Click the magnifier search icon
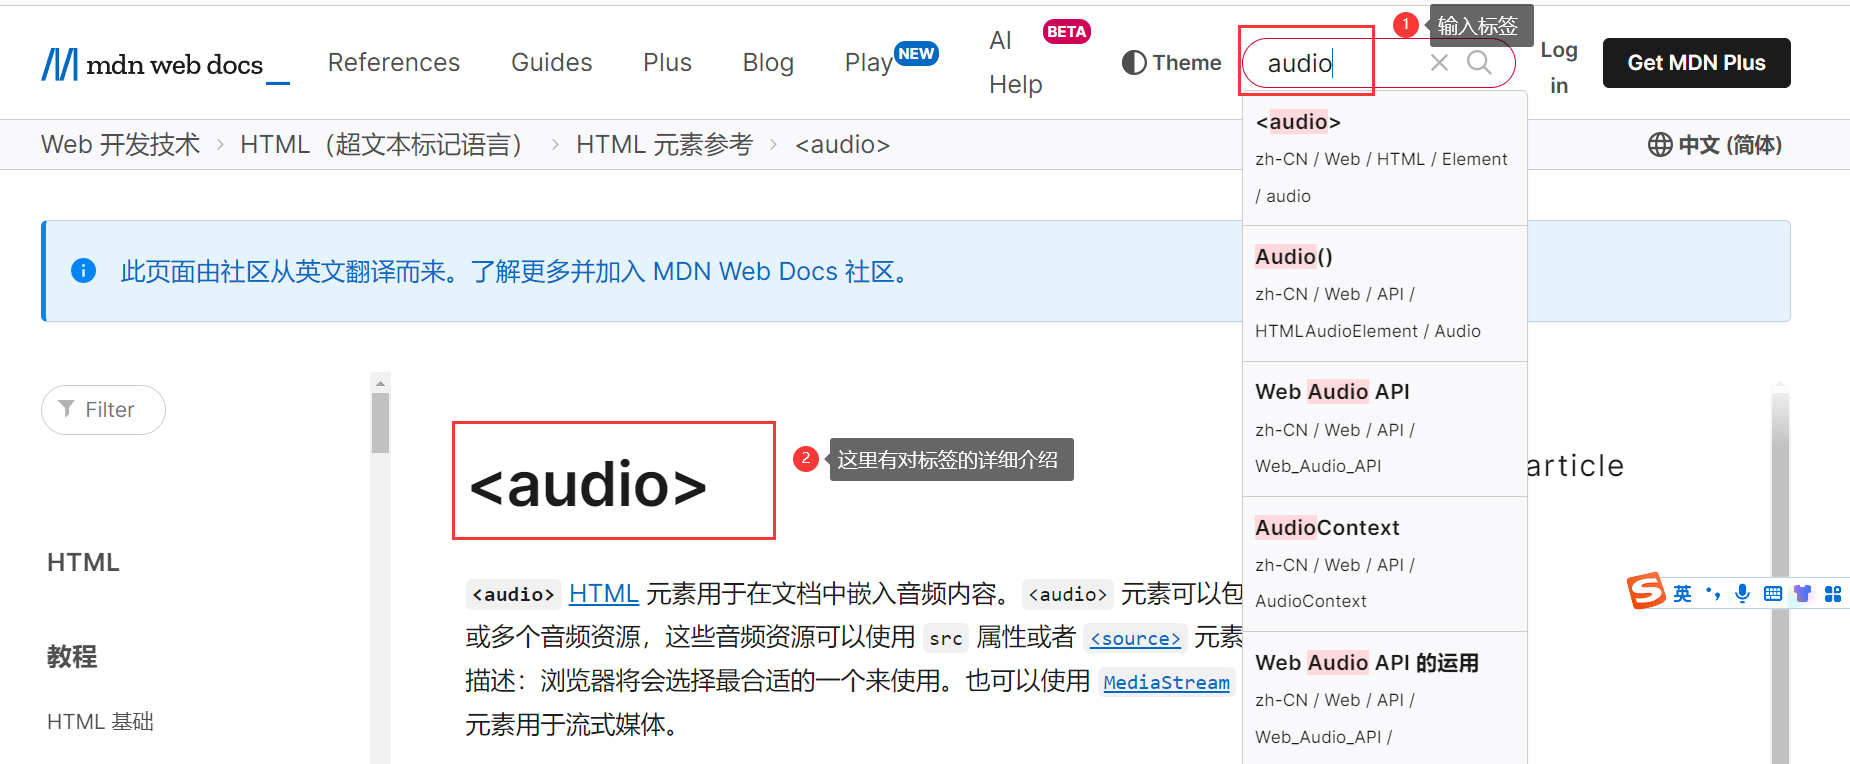 click(1479, 63)
